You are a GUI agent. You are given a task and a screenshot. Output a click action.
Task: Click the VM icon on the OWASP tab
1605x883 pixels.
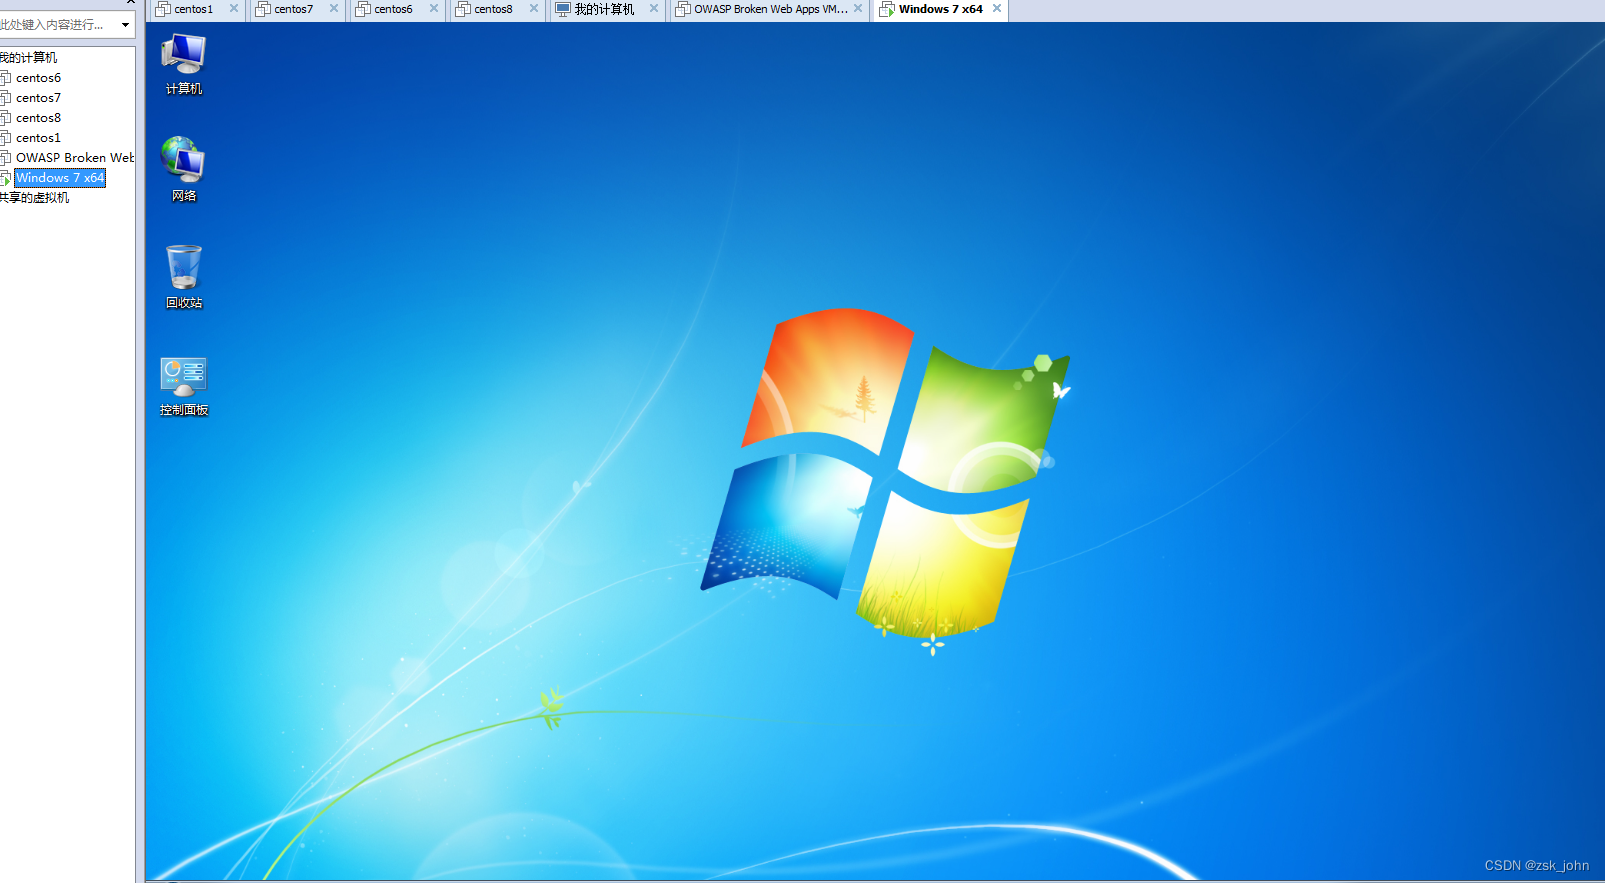[683, 9]
